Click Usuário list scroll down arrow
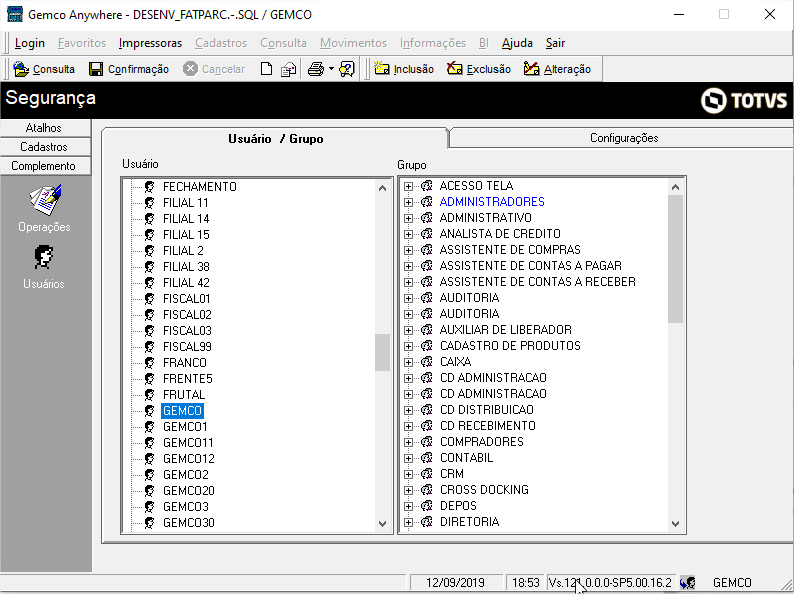Screen dimensions: 794x594 pyautogui.click(x=382, y=523)
